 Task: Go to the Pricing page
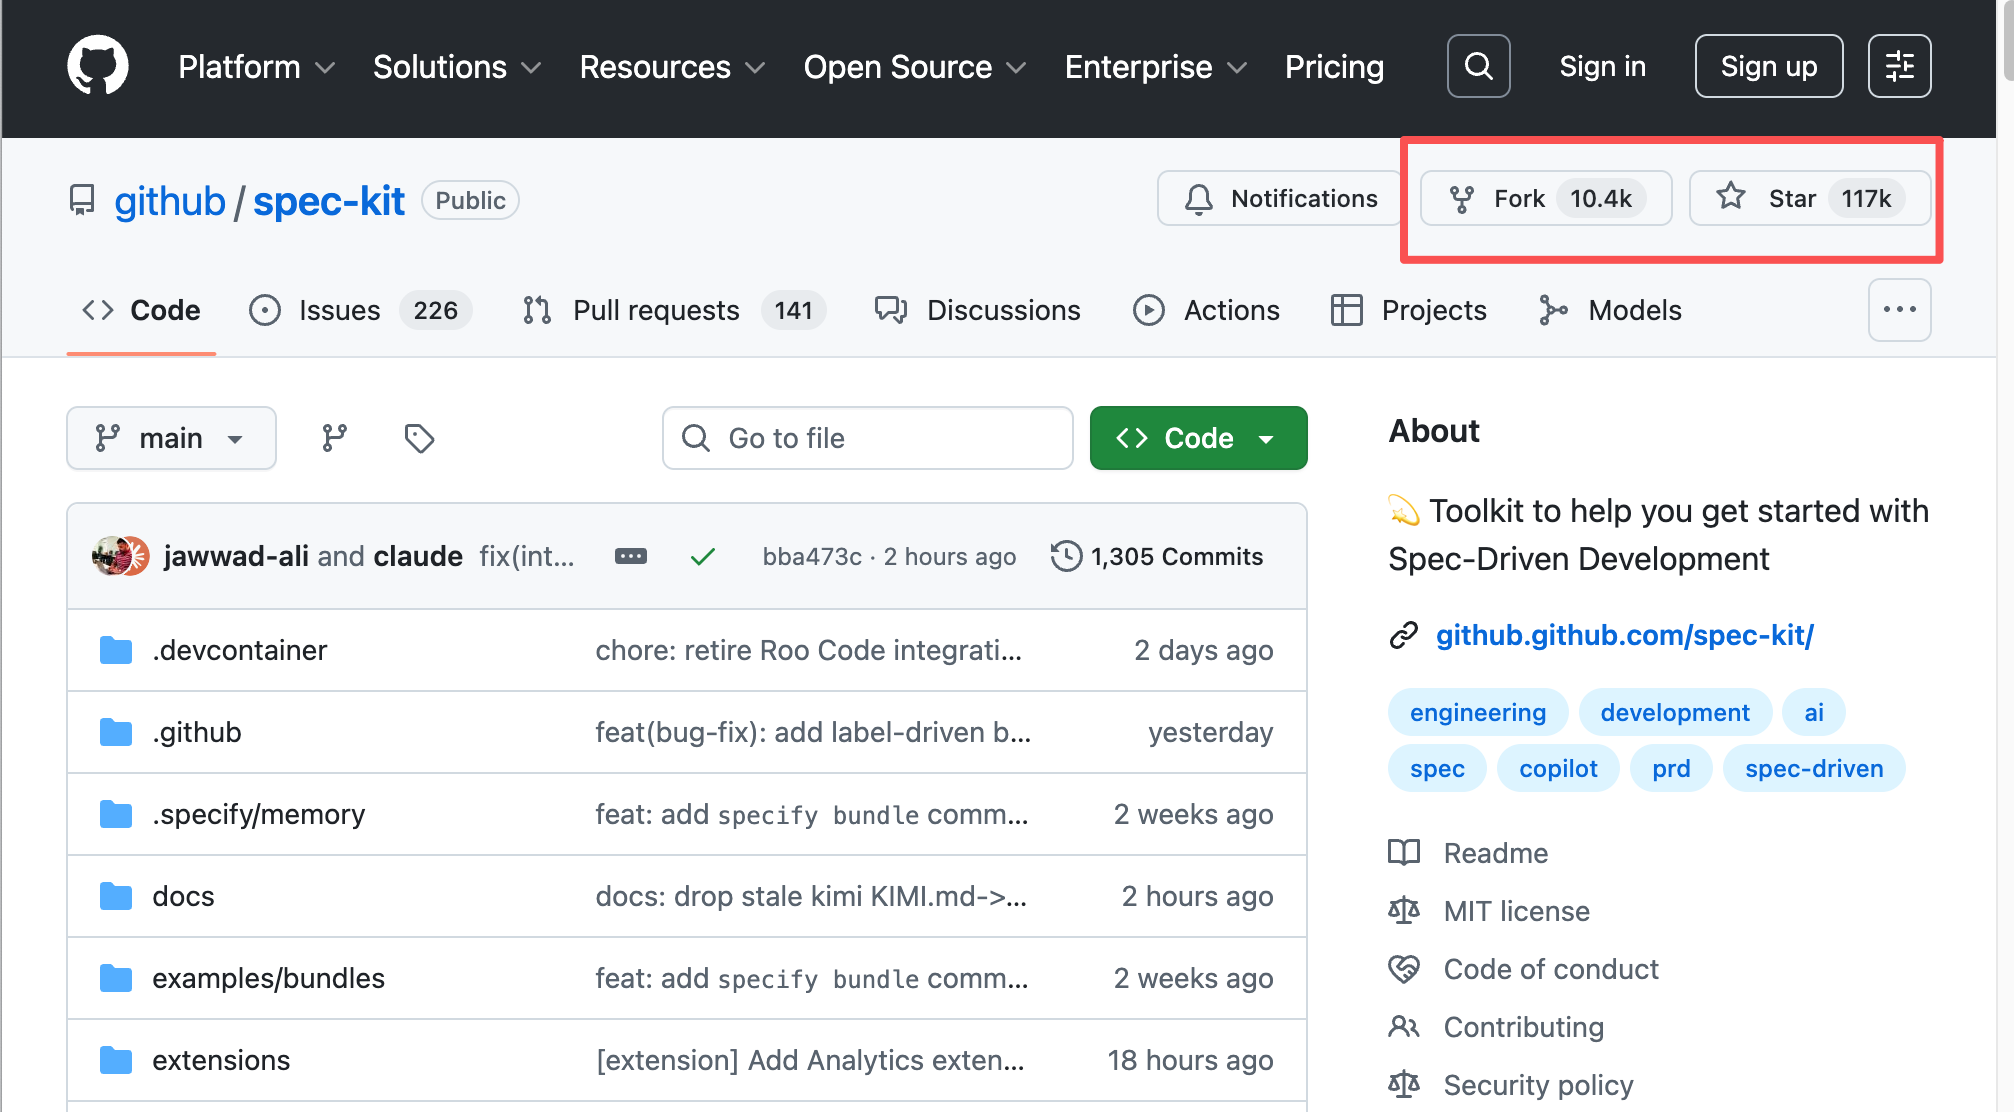1334,66
